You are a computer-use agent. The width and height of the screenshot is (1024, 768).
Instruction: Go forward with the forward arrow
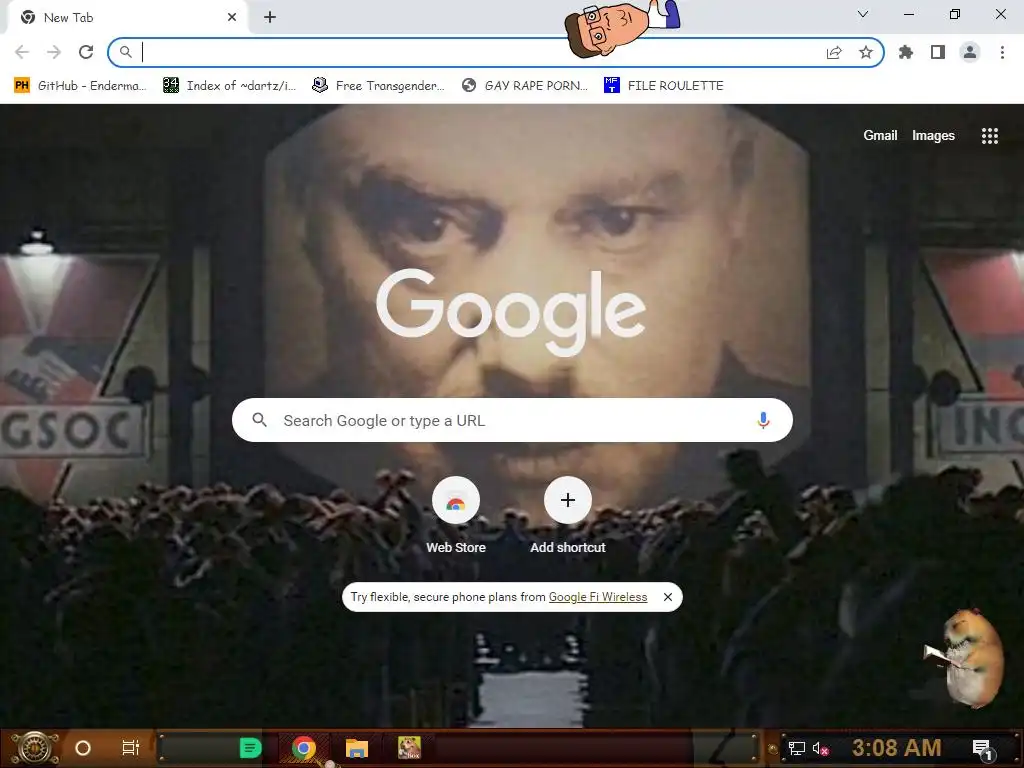tap(54, 52)
